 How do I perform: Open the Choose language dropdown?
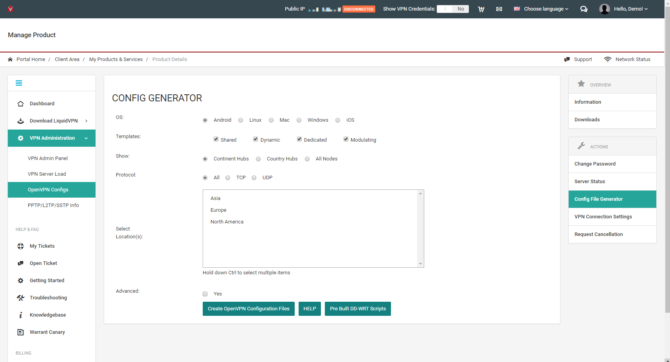pos(546,9)
